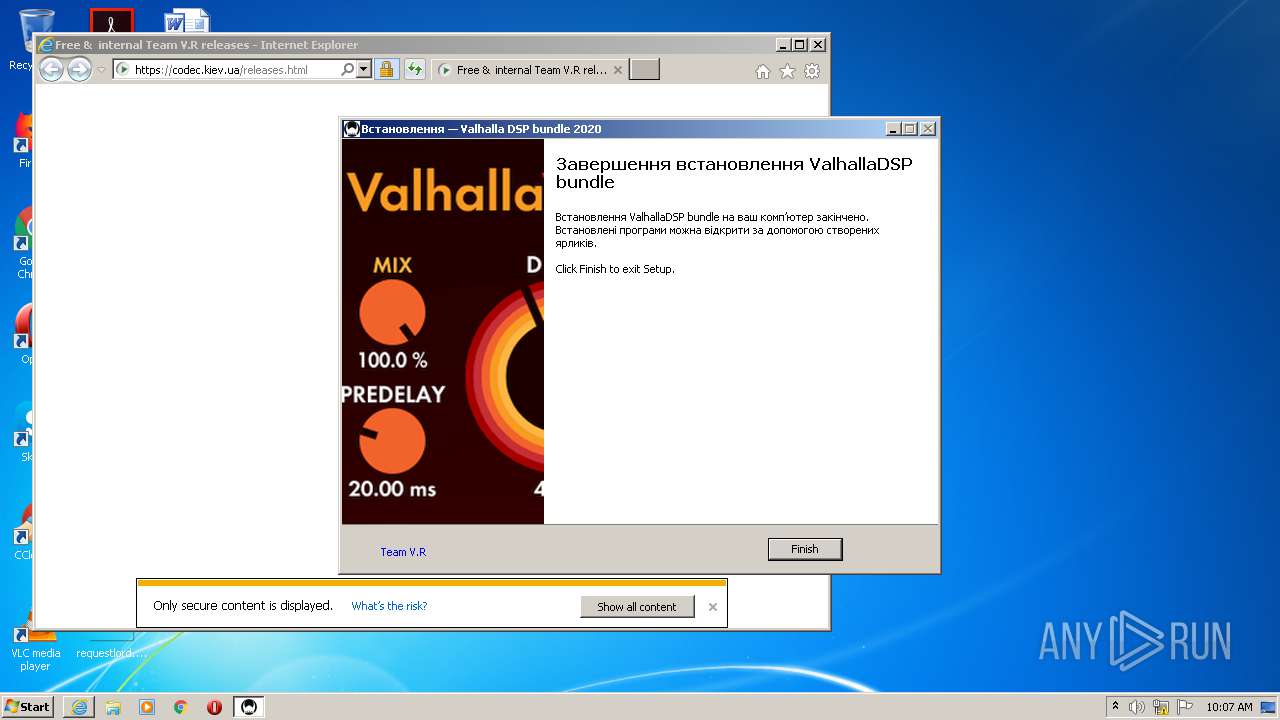This screenshot has width=1280, height=720.
Task: Open Favorites star icon
Action: tap(787, 71)
